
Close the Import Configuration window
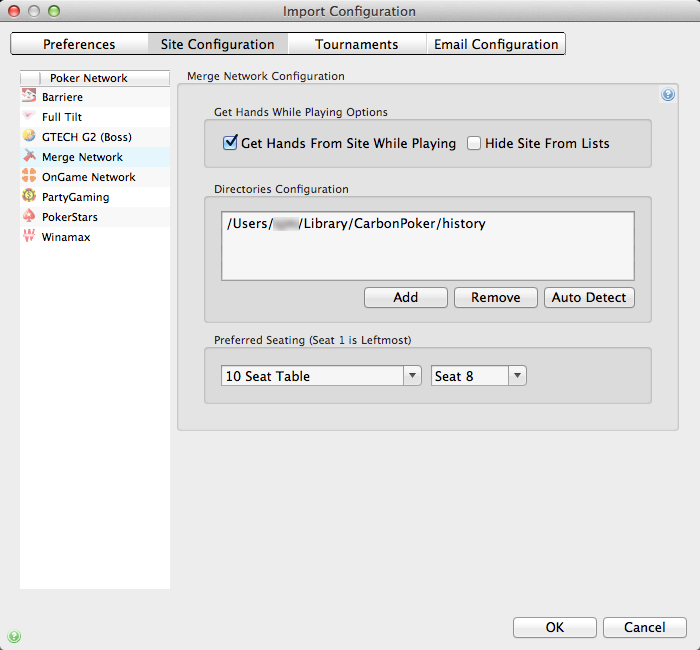tap(14, 11)
